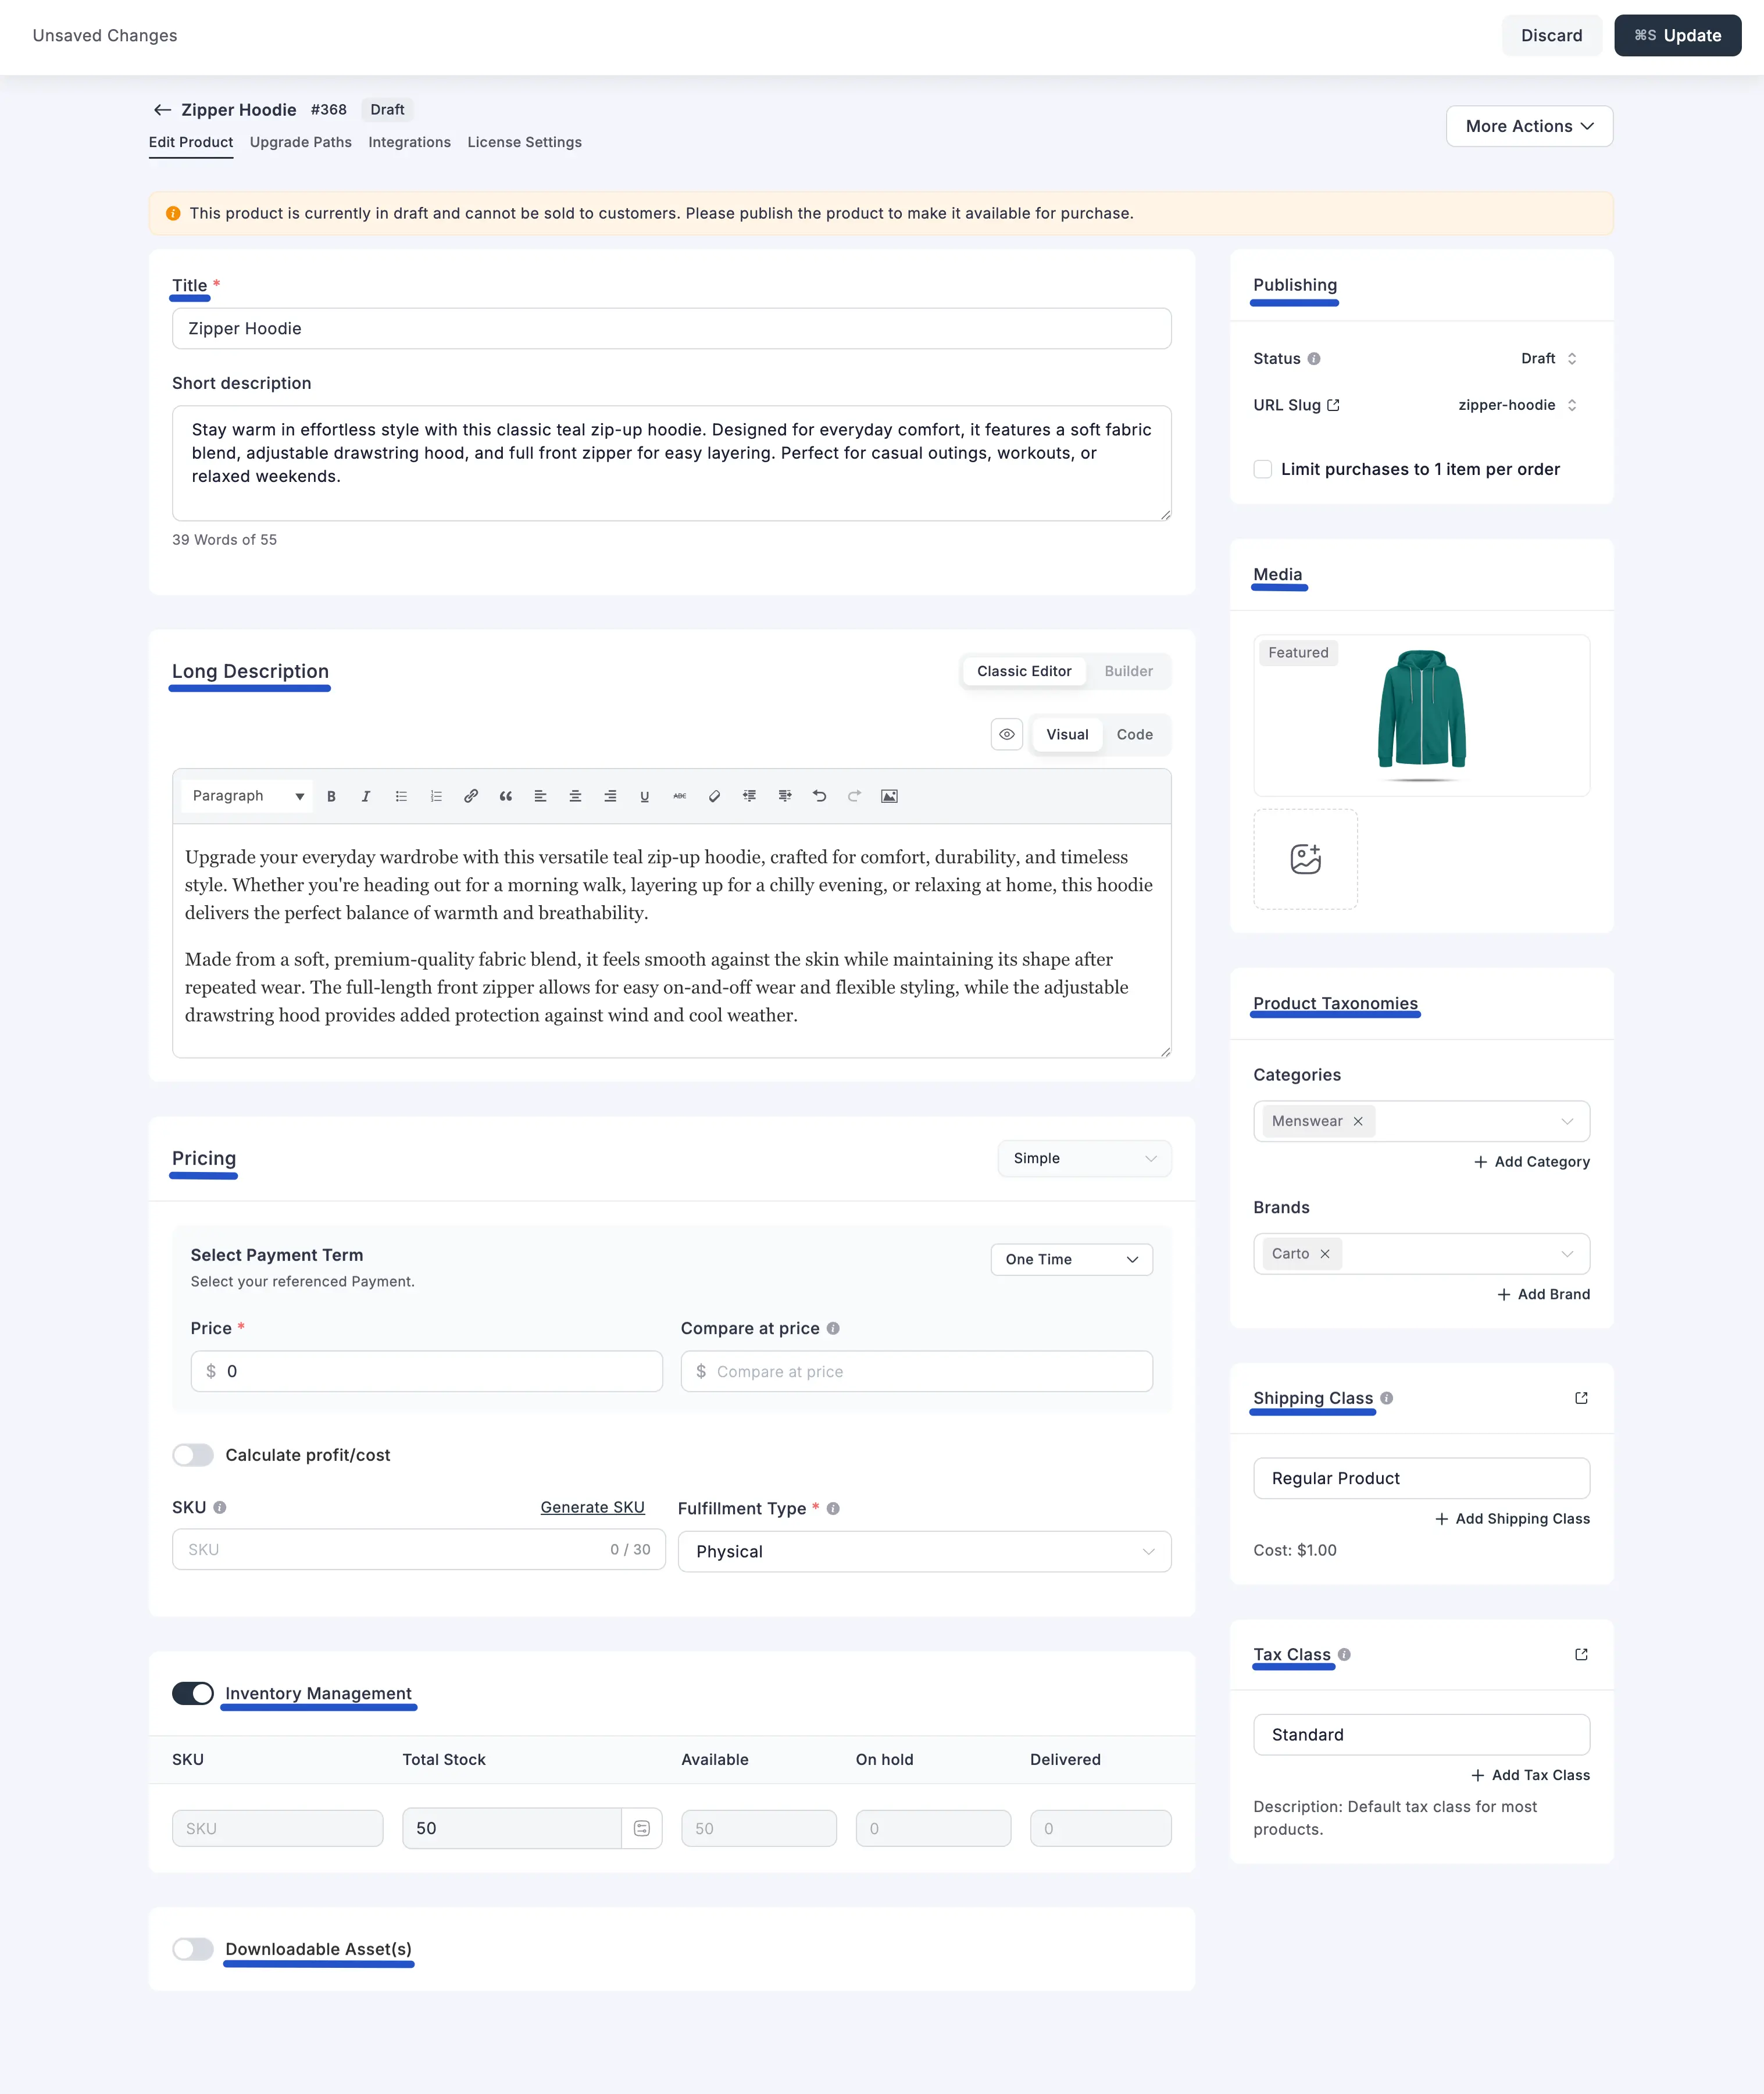1764x2094 pixels.
Task: Insert a bulleted list into the description
Action: (x=401, y=796)
